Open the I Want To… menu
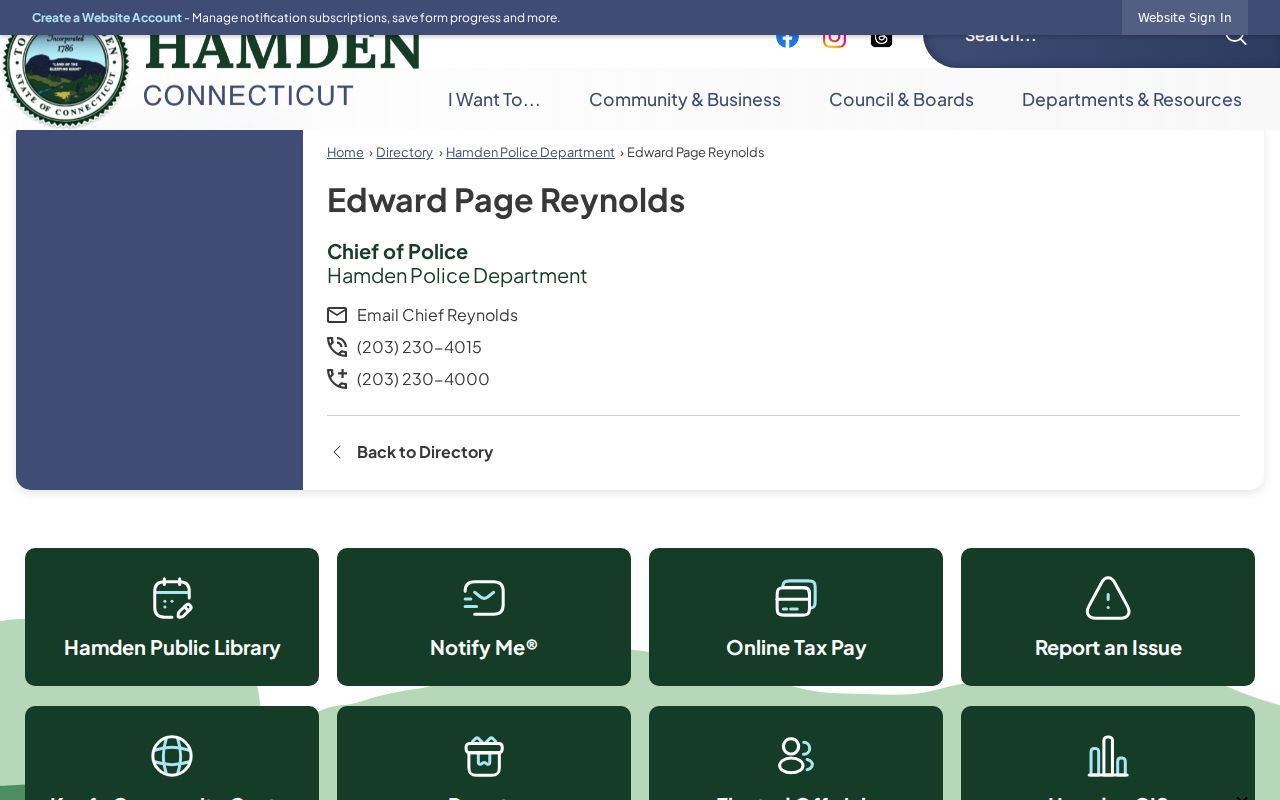Image resolution: width=1280 pixels, height=800 pixels. 494,99
